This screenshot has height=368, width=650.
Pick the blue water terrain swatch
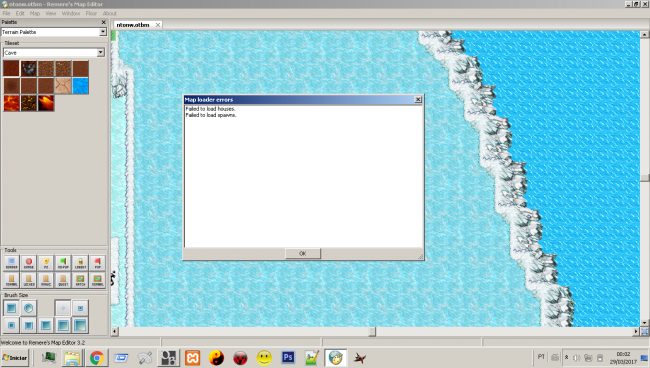click(x=80, y=86)
